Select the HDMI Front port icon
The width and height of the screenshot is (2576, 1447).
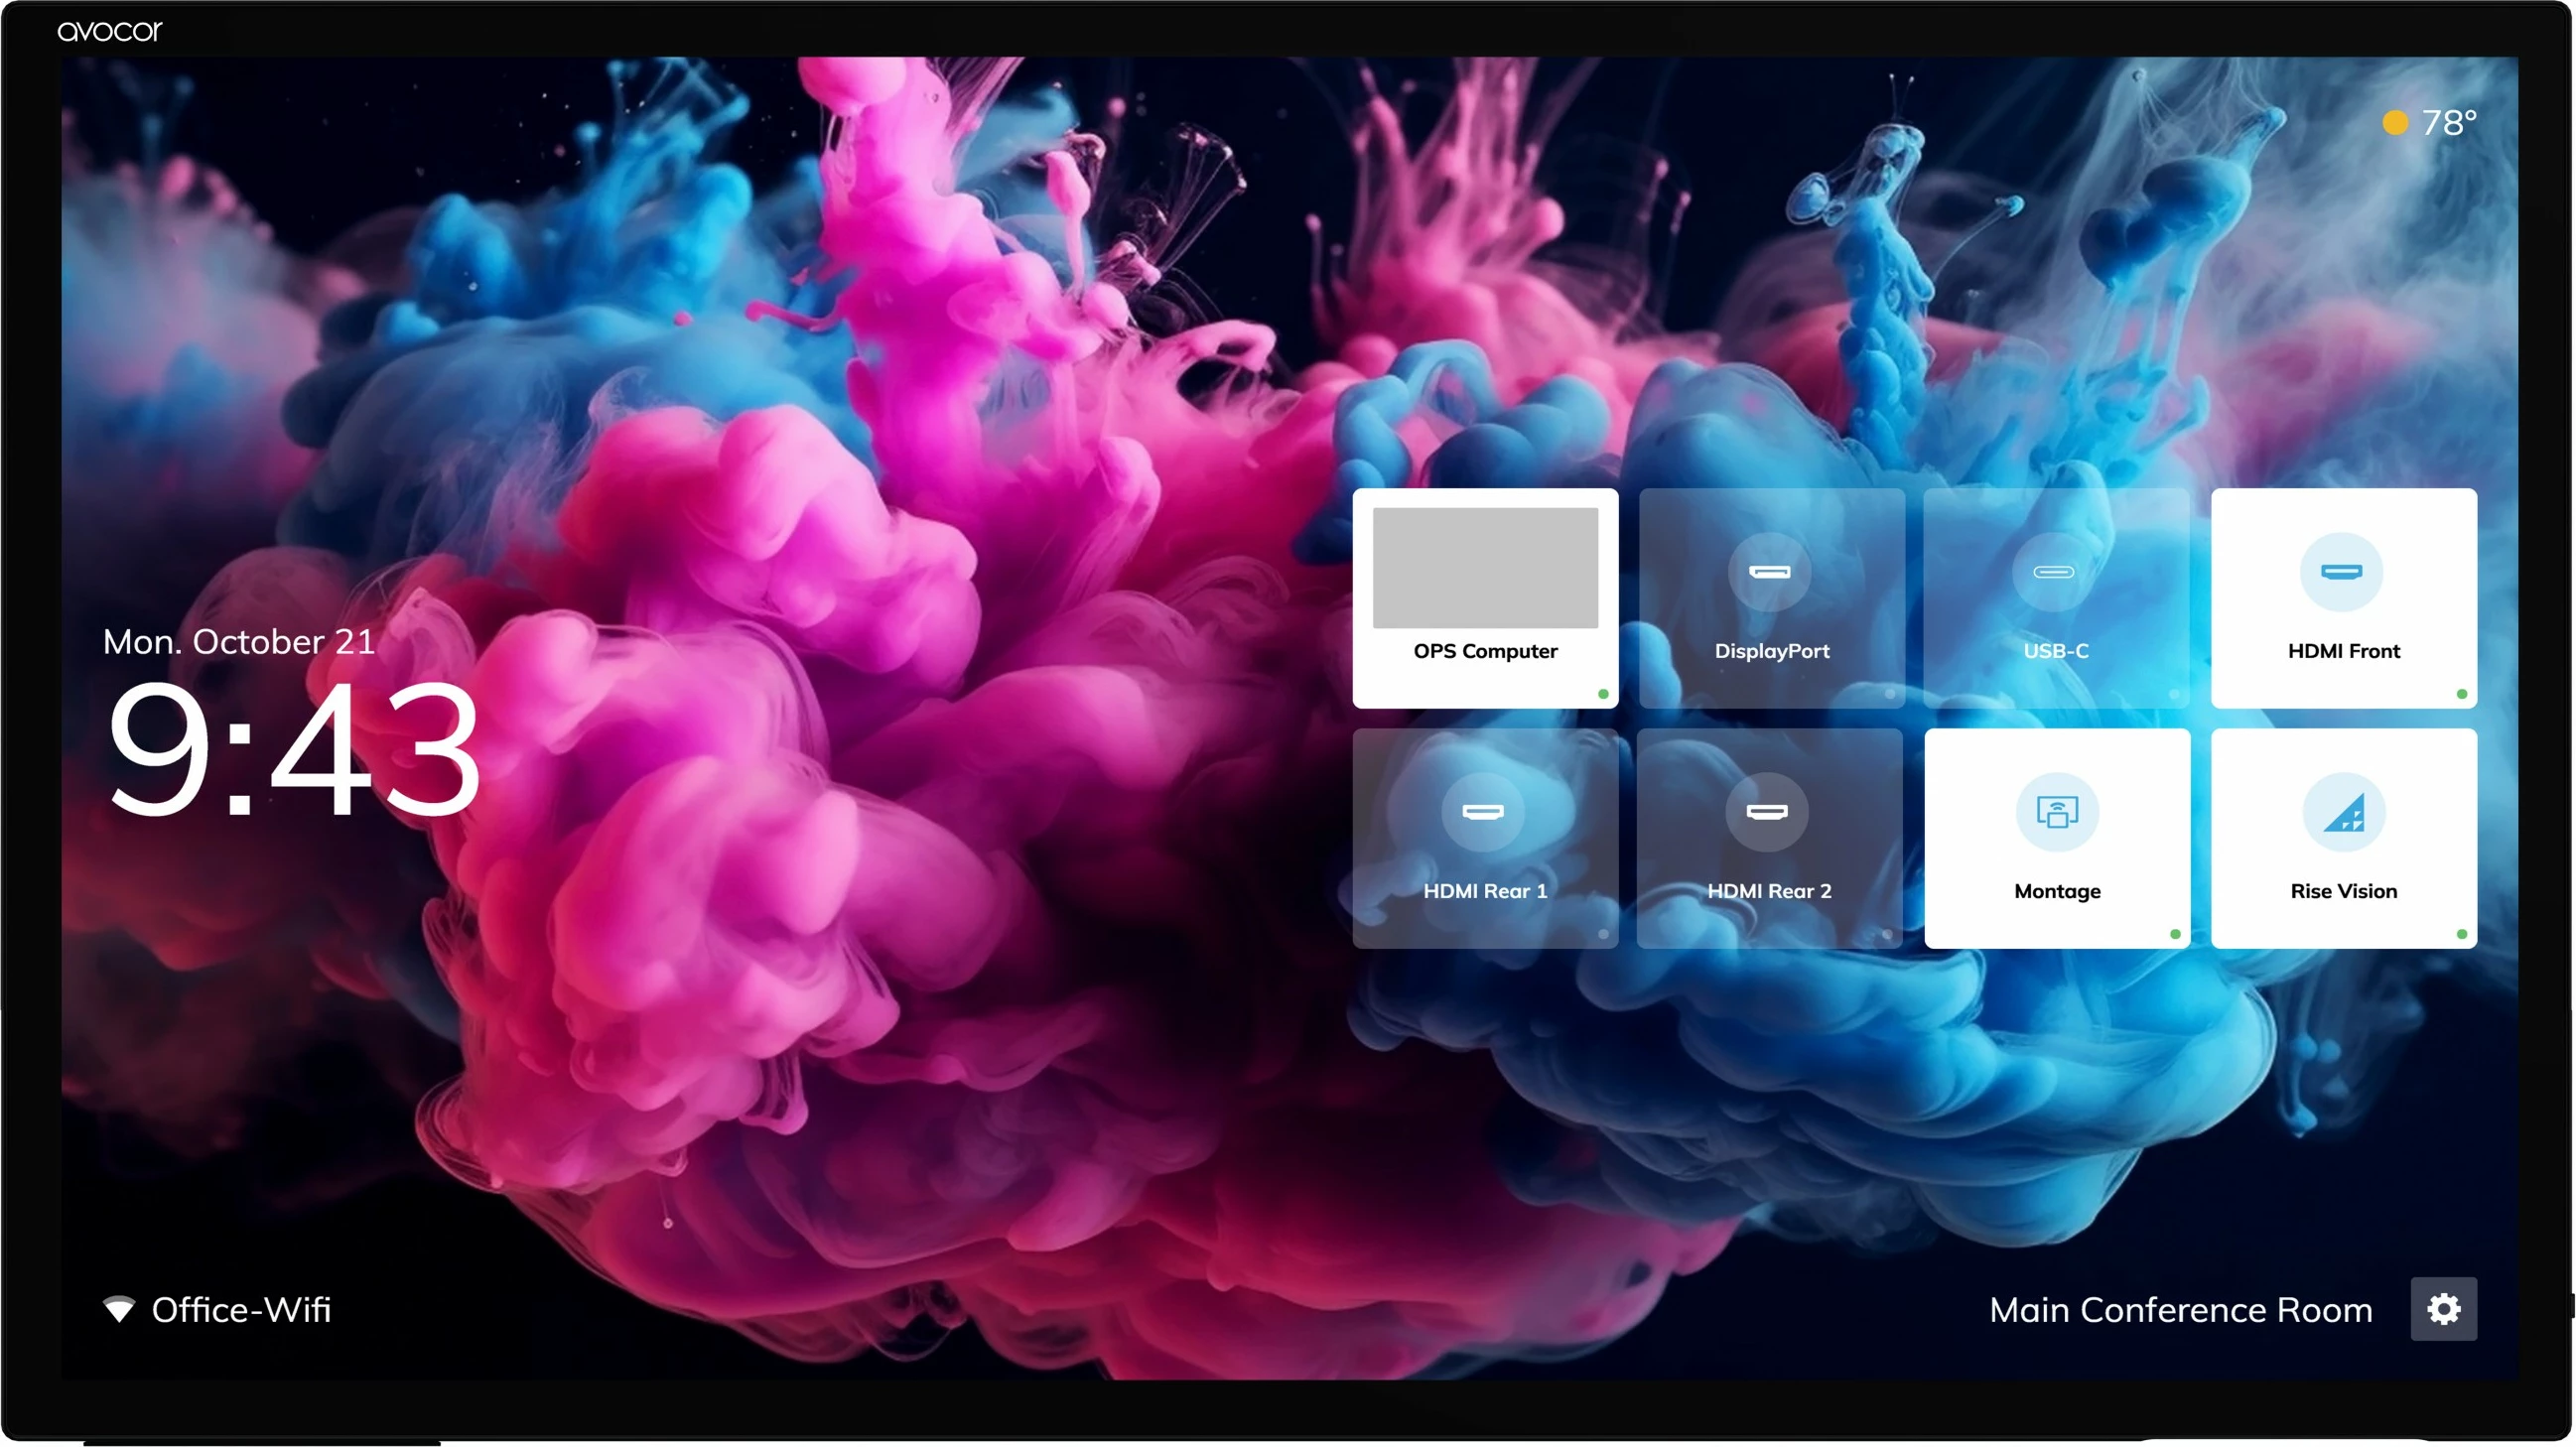pos(2340,572)
